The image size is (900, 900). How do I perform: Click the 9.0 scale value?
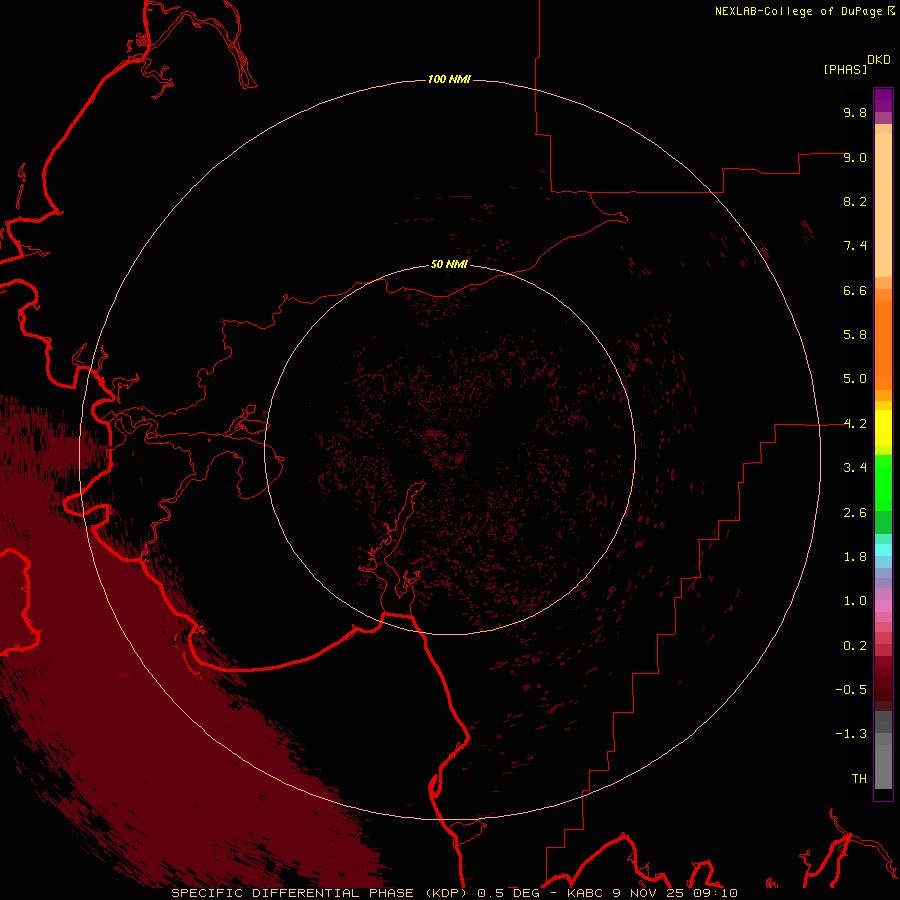point(855,157)
